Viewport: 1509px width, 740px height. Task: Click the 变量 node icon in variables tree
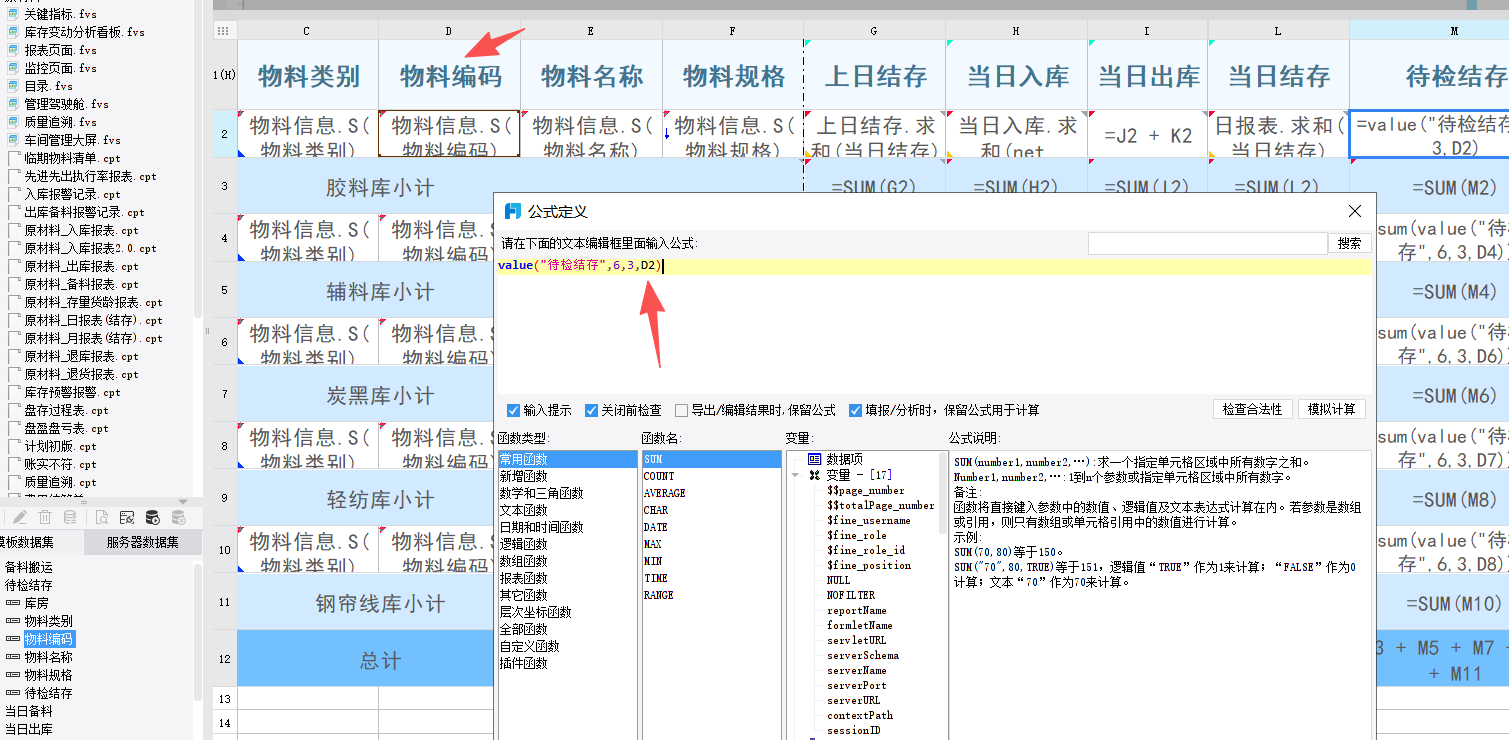tap(814, 475)
